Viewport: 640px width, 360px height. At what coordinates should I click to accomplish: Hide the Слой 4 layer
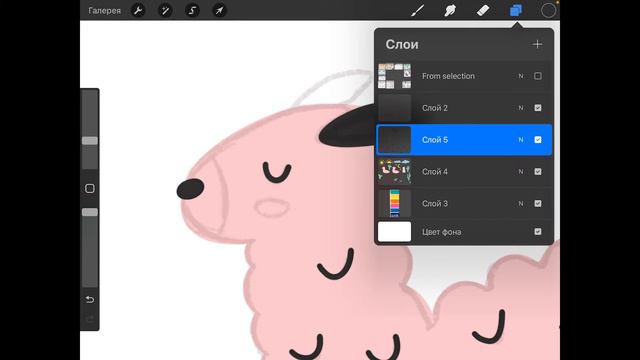click(538, 171)
